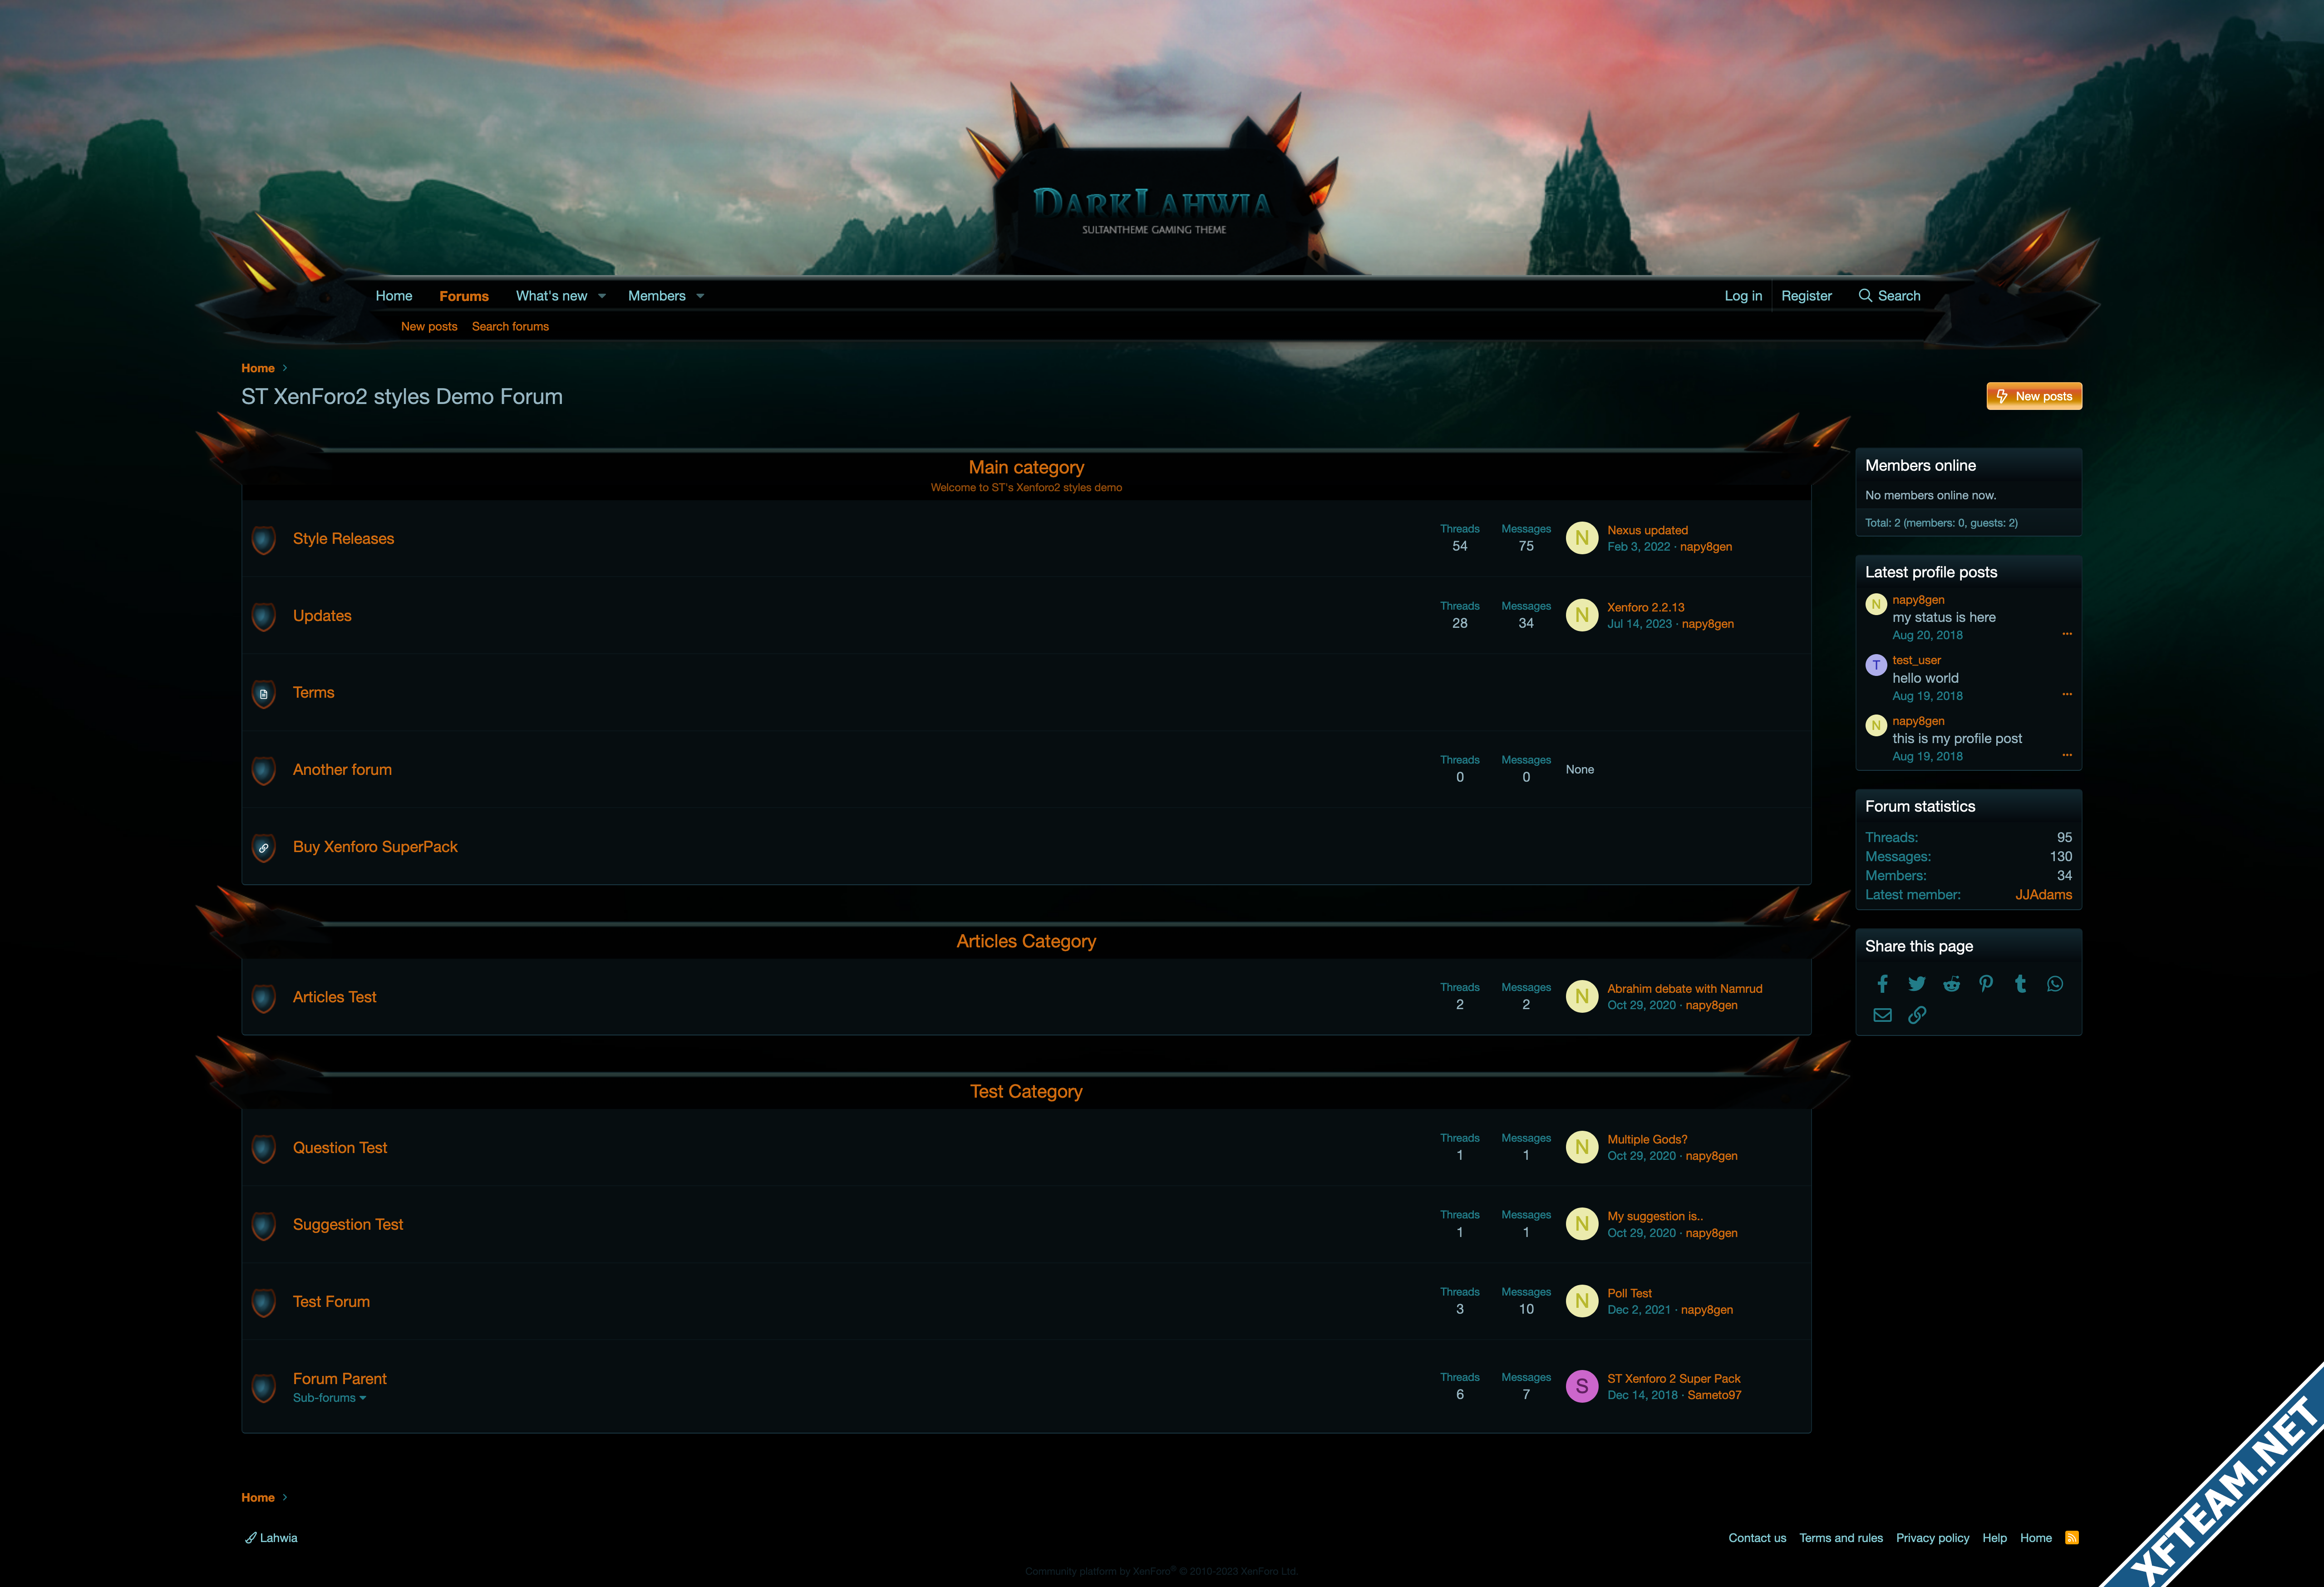Share page on Reddit icon
Screen dimensions: 2324x1587
pos(1951,984)
